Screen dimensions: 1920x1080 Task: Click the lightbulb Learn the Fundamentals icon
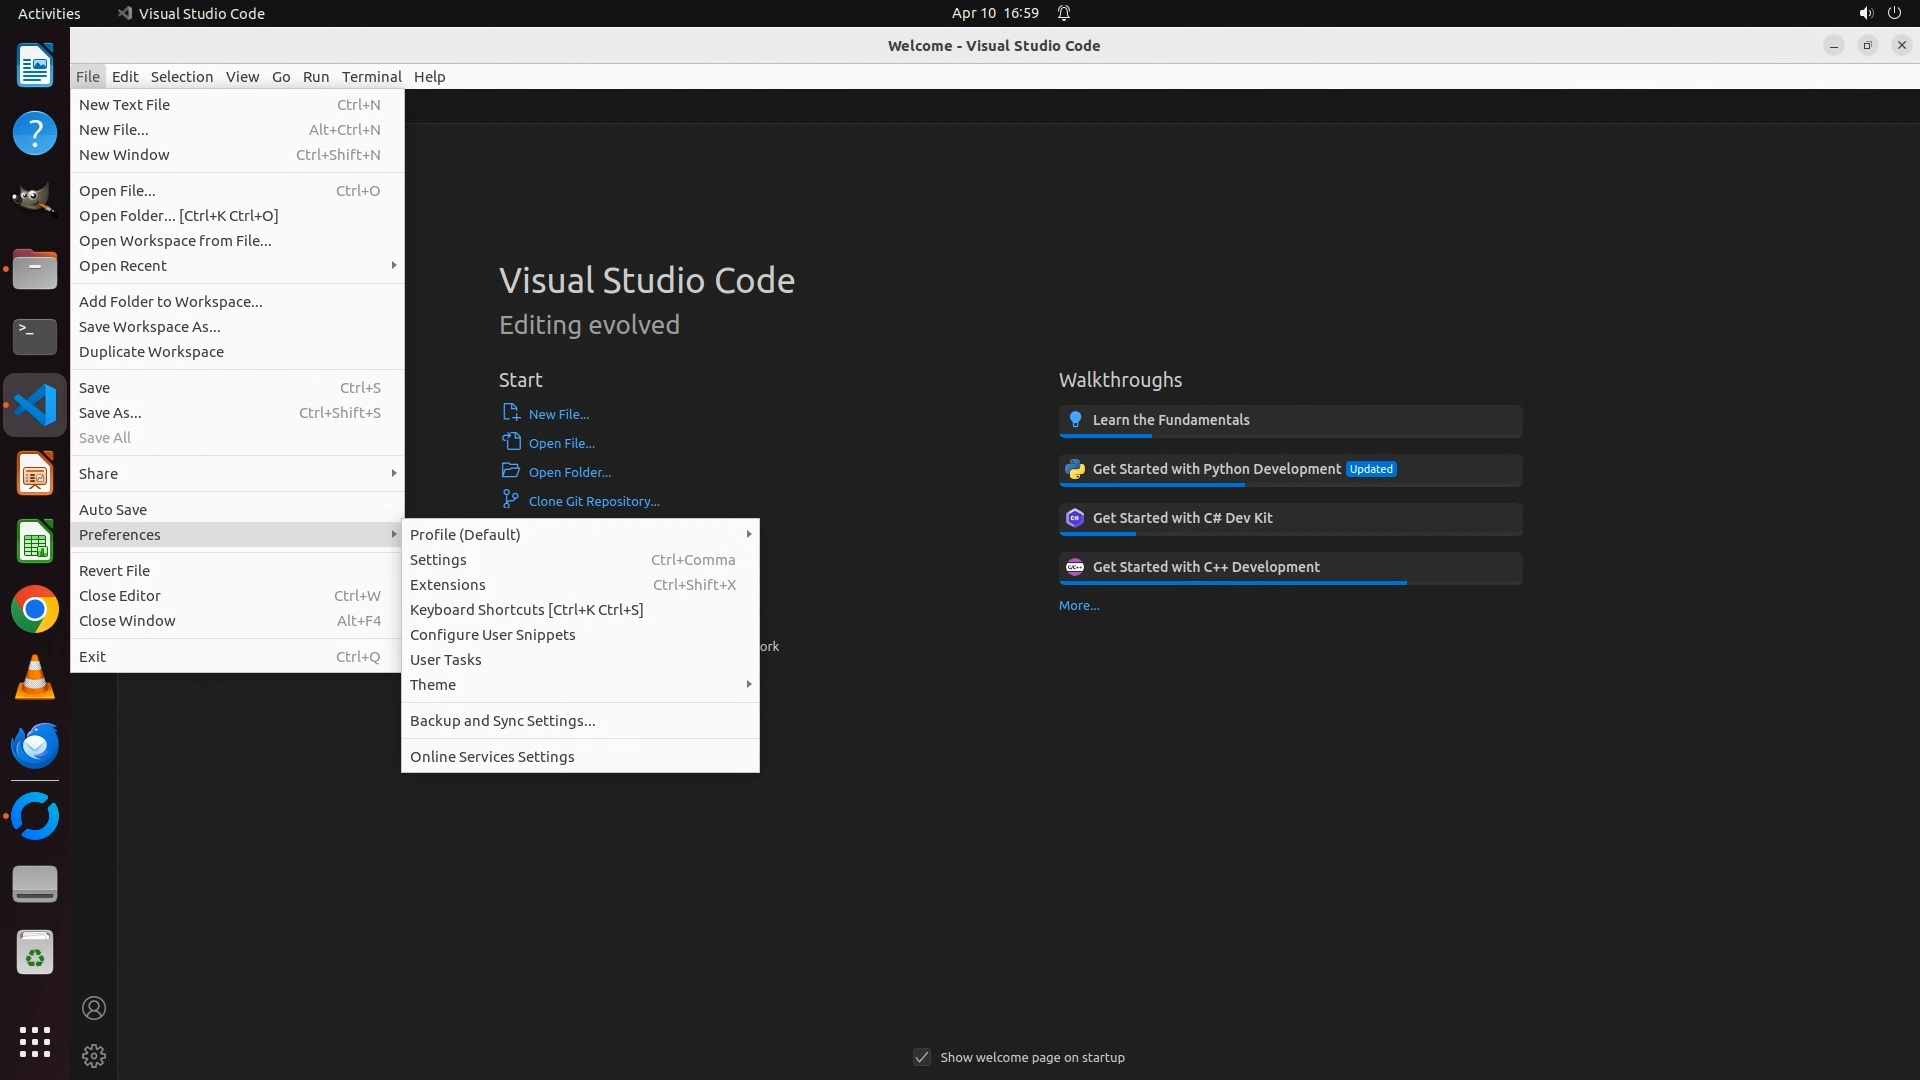pos(1075,420)
